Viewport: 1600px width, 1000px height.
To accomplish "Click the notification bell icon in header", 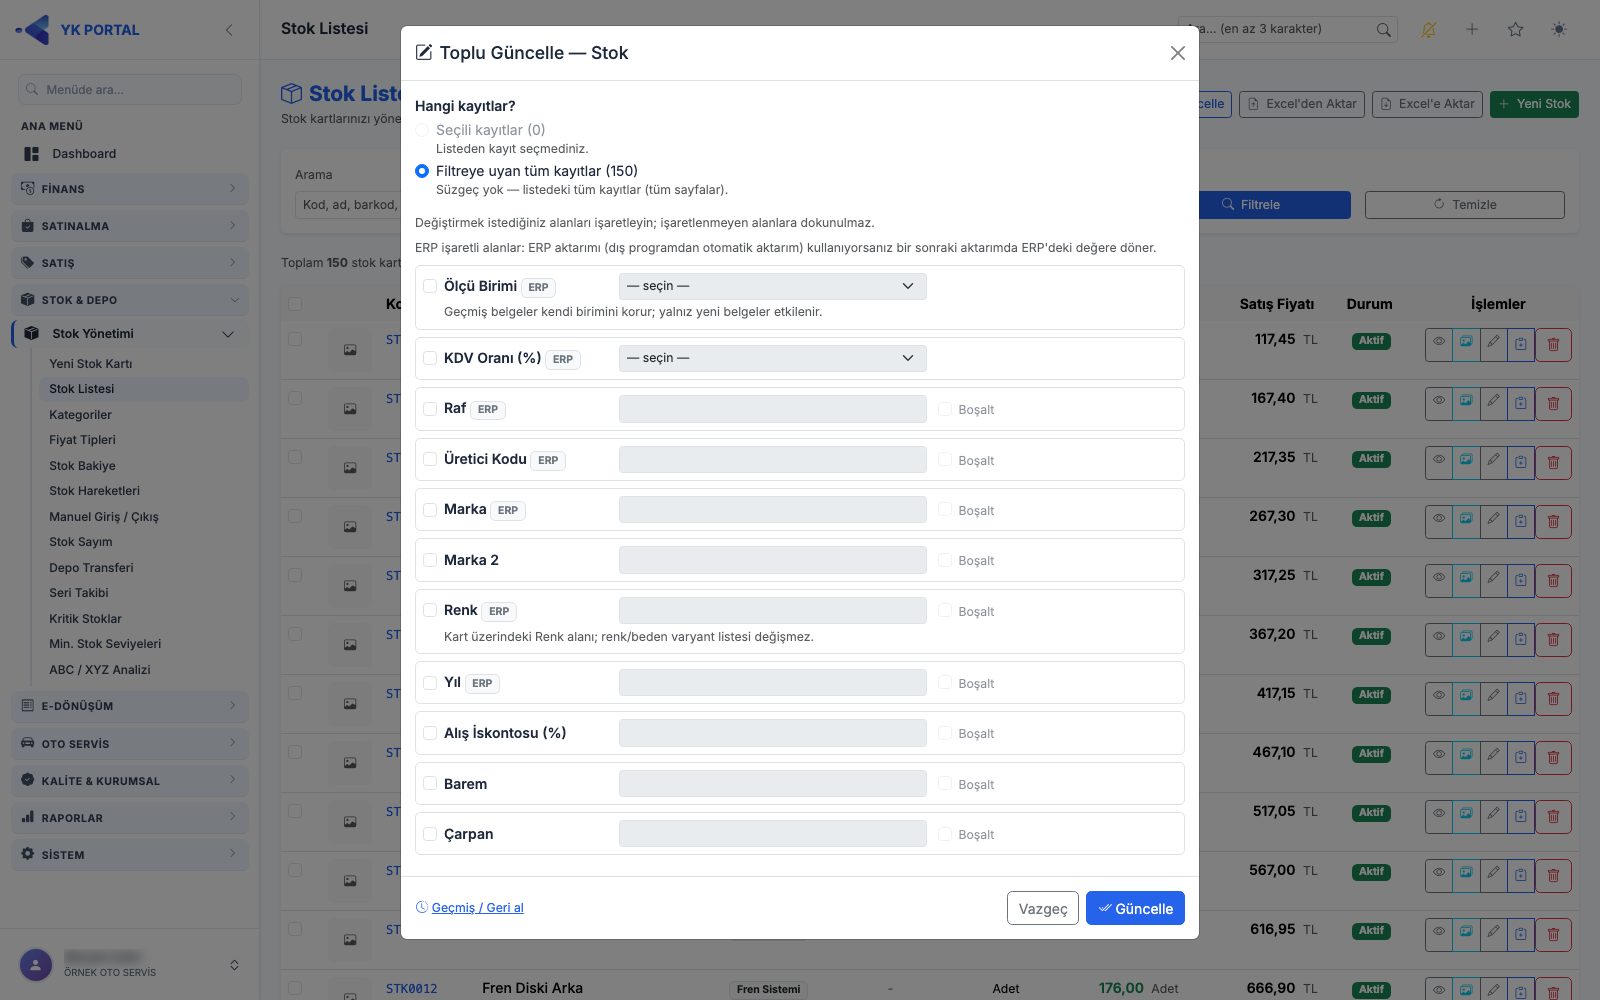I will 1428,29.
